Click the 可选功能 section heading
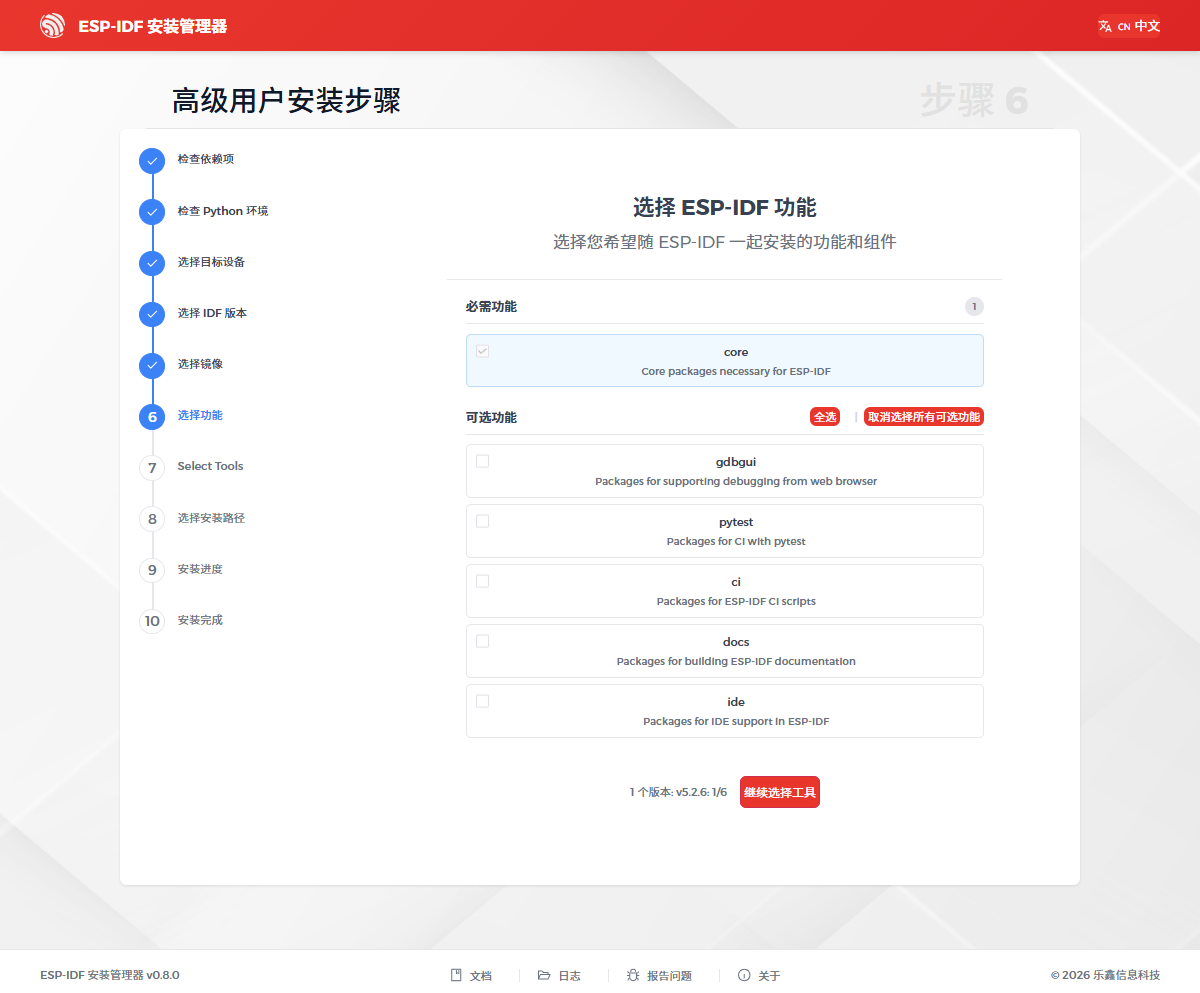Image resolution: width=1200 pixels, height=993 pixels. click(491, 417)
